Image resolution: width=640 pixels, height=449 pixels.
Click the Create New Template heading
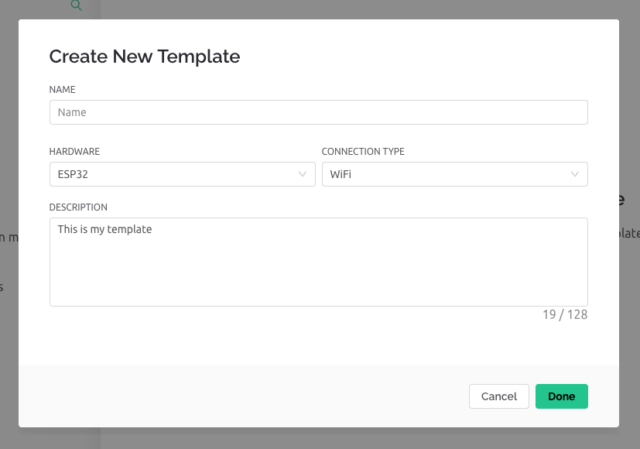[x=144, y=57]
